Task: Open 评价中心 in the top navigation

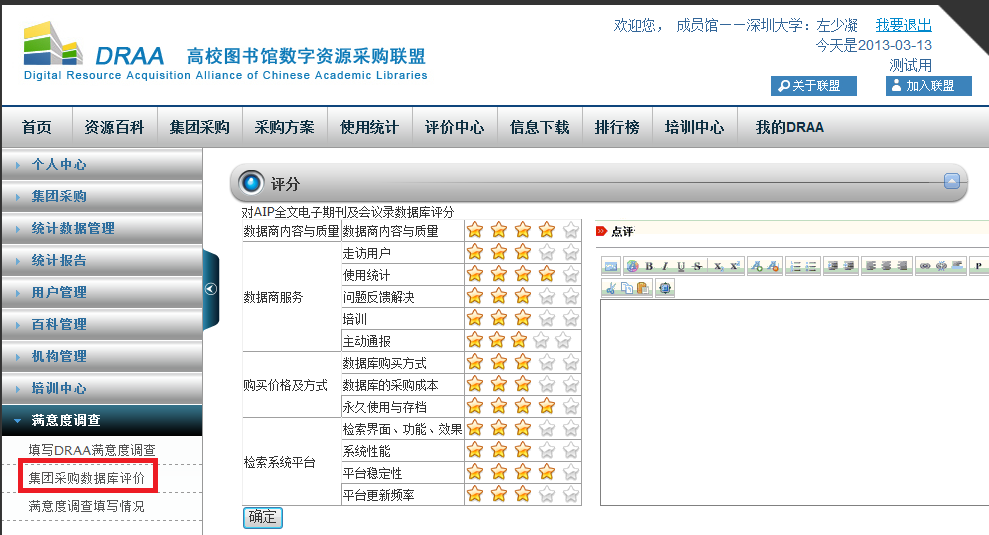Action: click(x=454, y=127)
